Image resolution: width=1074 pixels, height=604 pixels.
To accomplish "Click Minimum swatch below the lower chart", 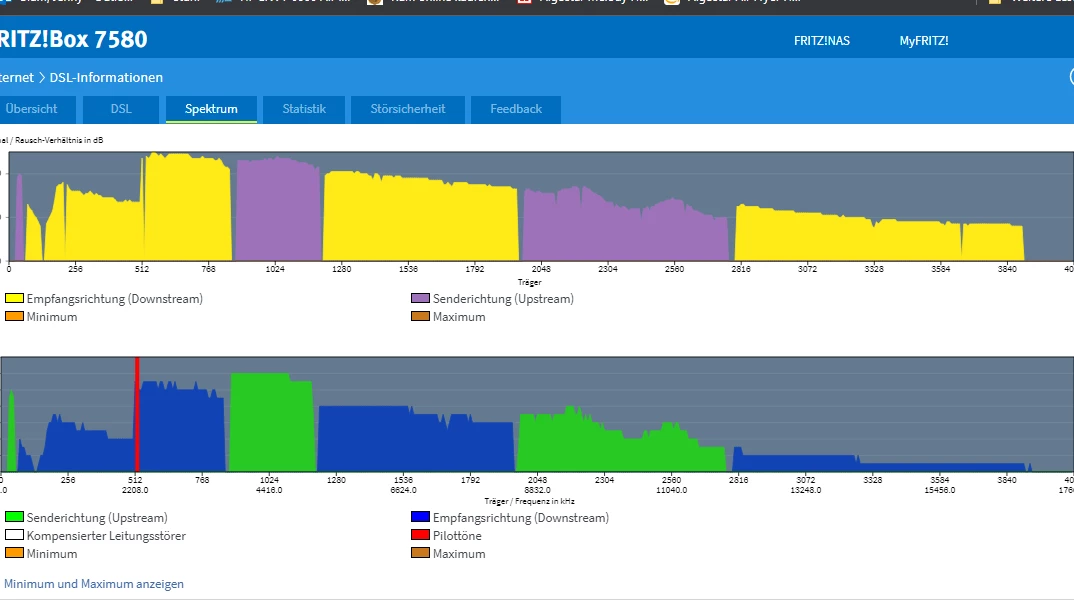I will [x=14, y=553].
